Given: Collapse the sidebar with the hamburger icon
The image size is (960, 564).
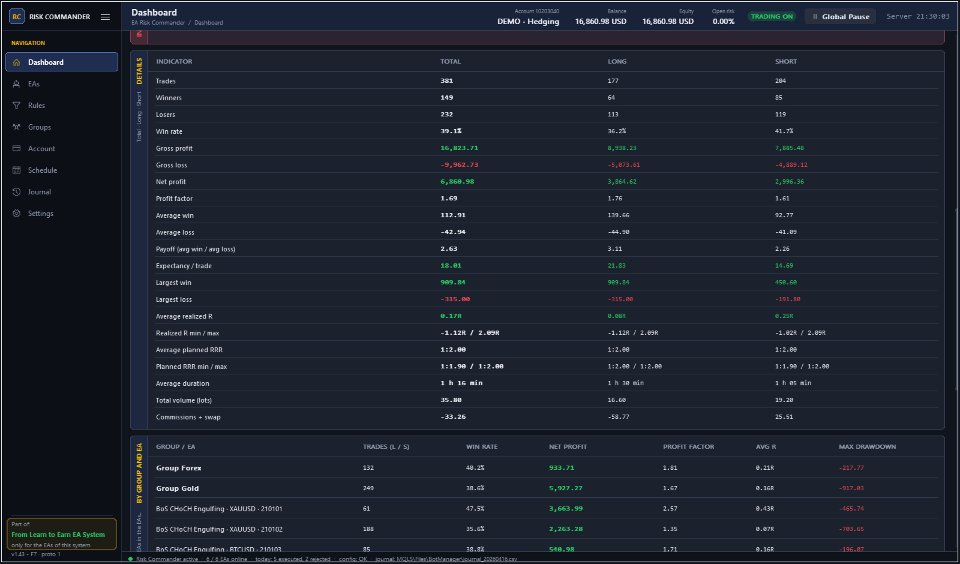Looking at the screenshot, I should click(105, 17).
